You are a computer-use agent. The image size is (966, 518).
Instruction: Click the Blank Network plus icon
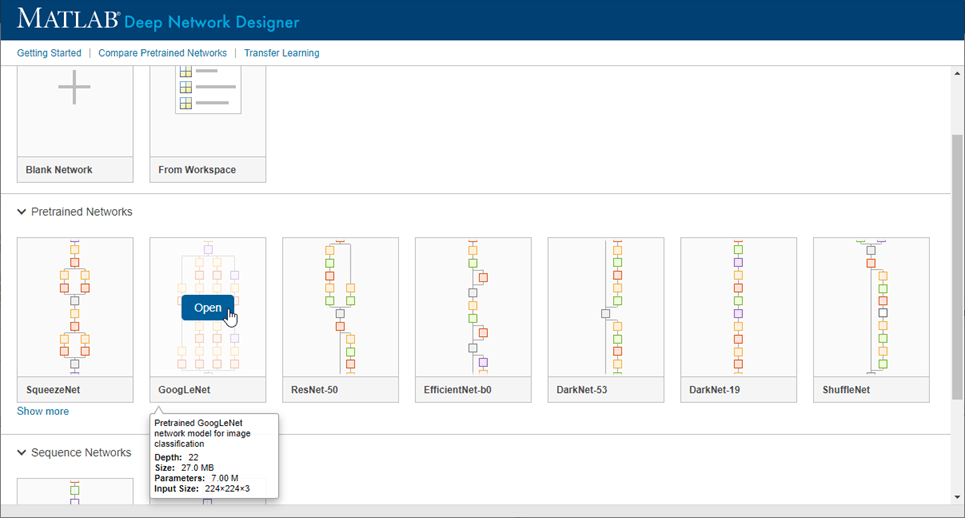coord(75,88)
